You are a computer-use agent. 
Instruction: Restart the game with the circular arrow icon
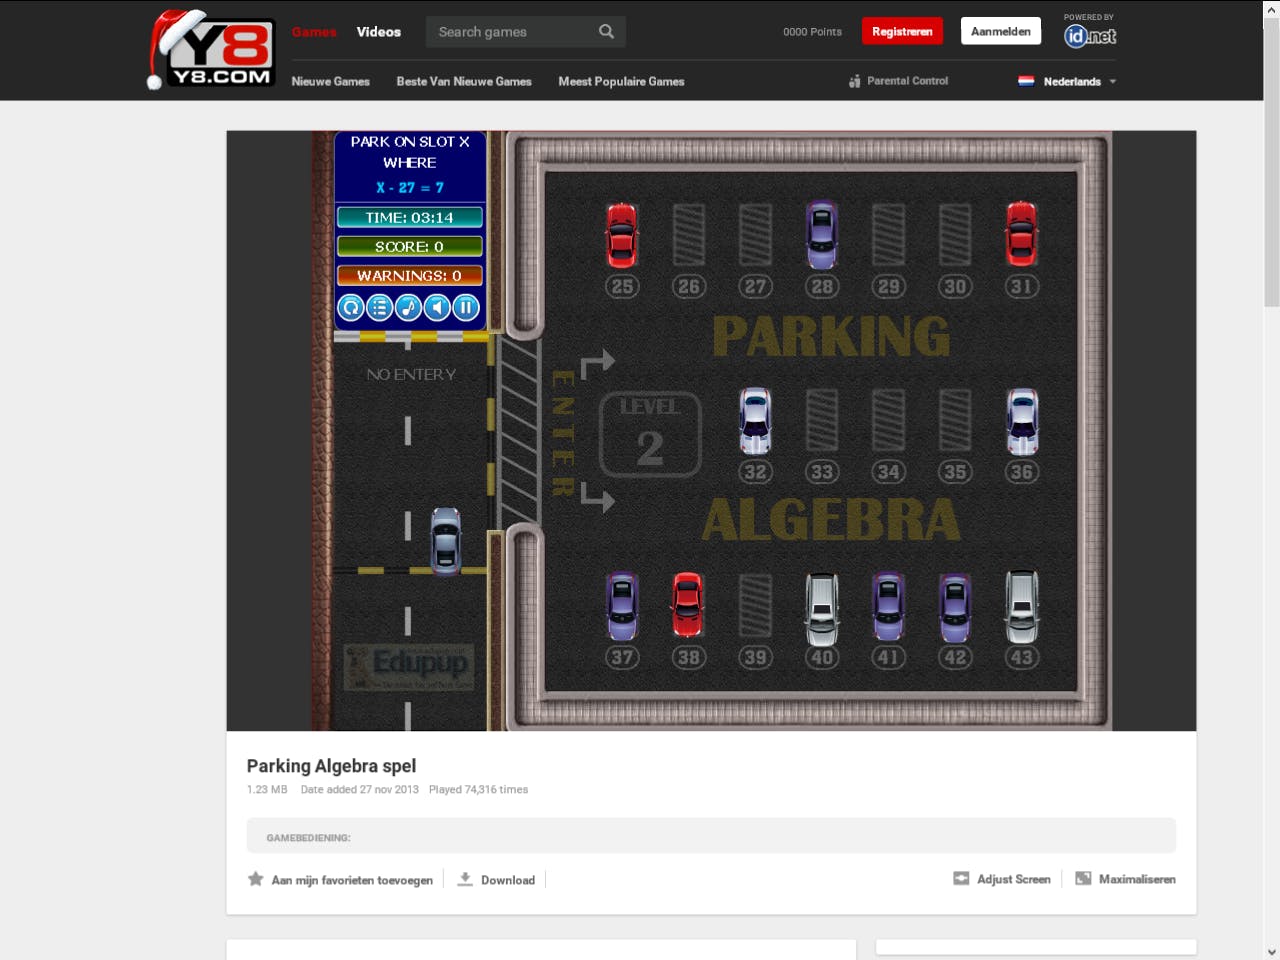[x=350, y=307]
